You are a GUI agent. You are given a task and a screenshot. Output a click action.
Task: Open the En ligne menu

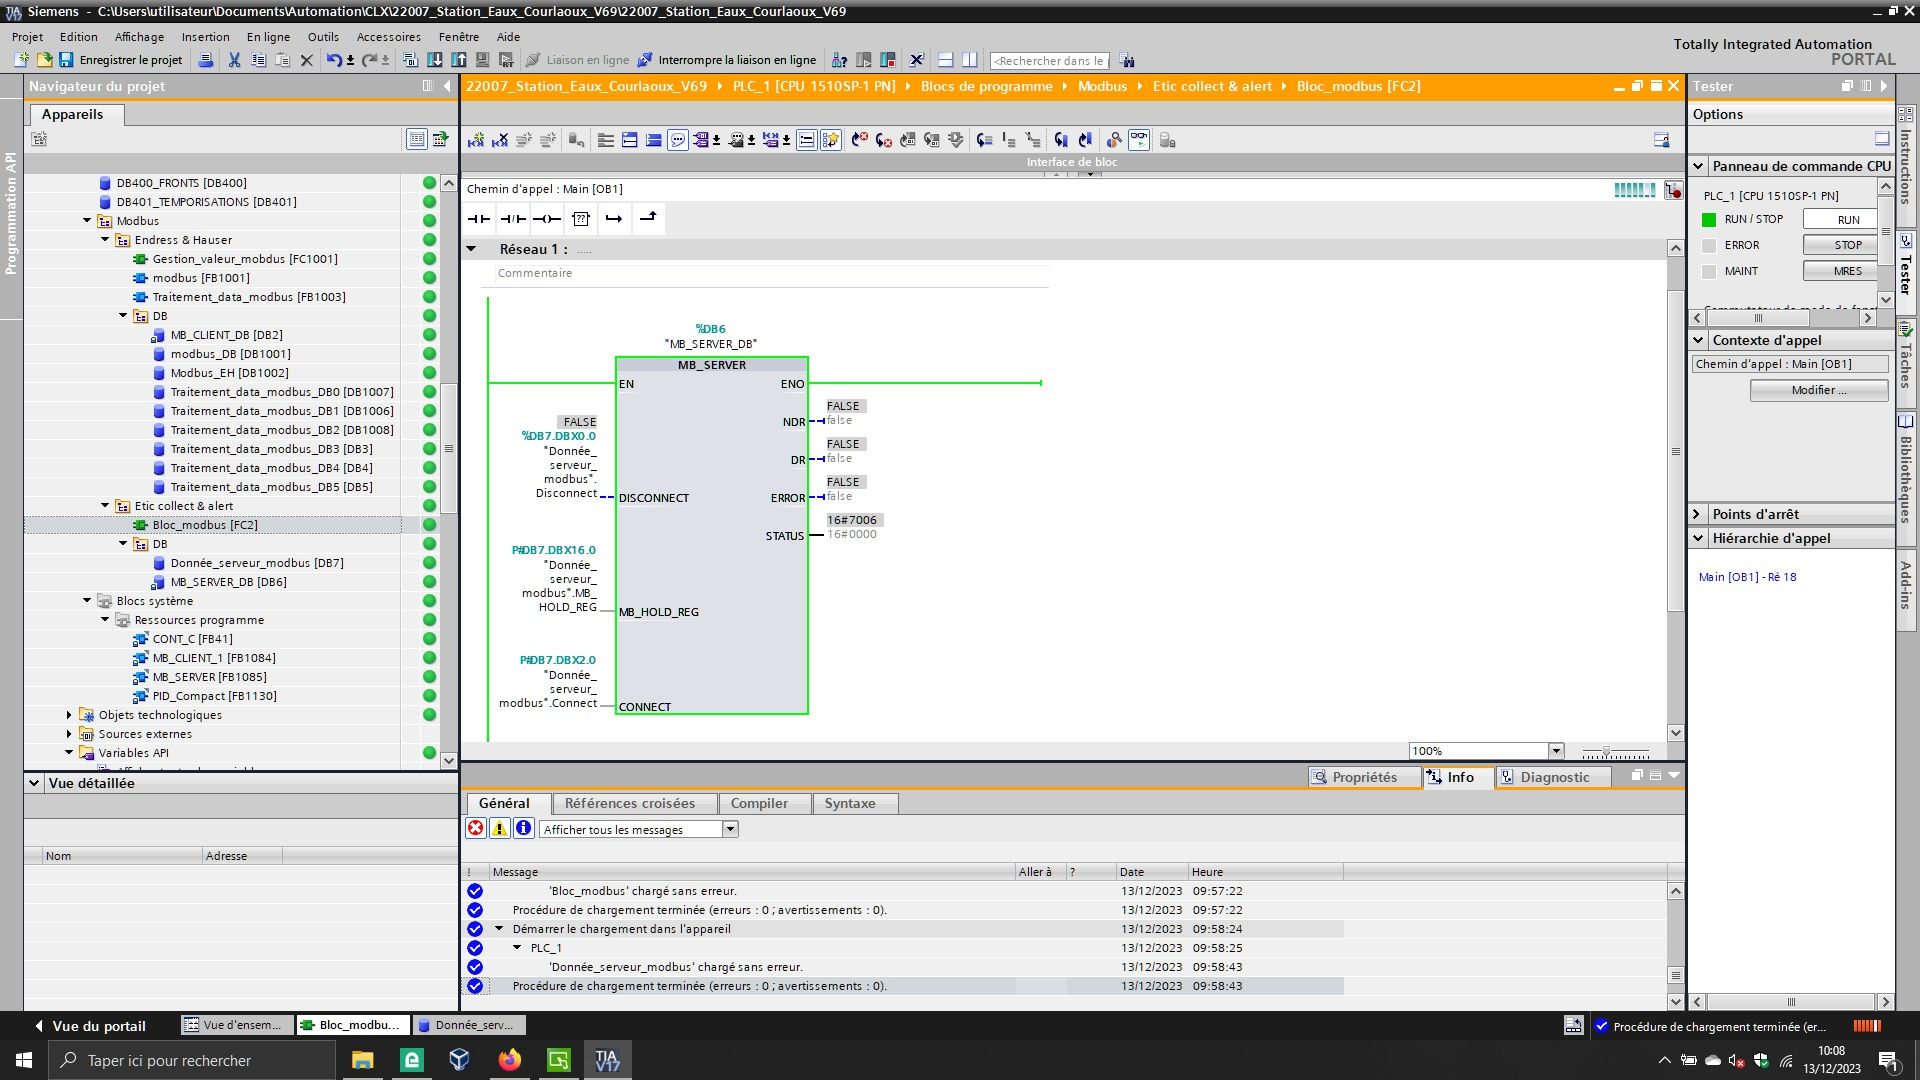click(268, 37)
